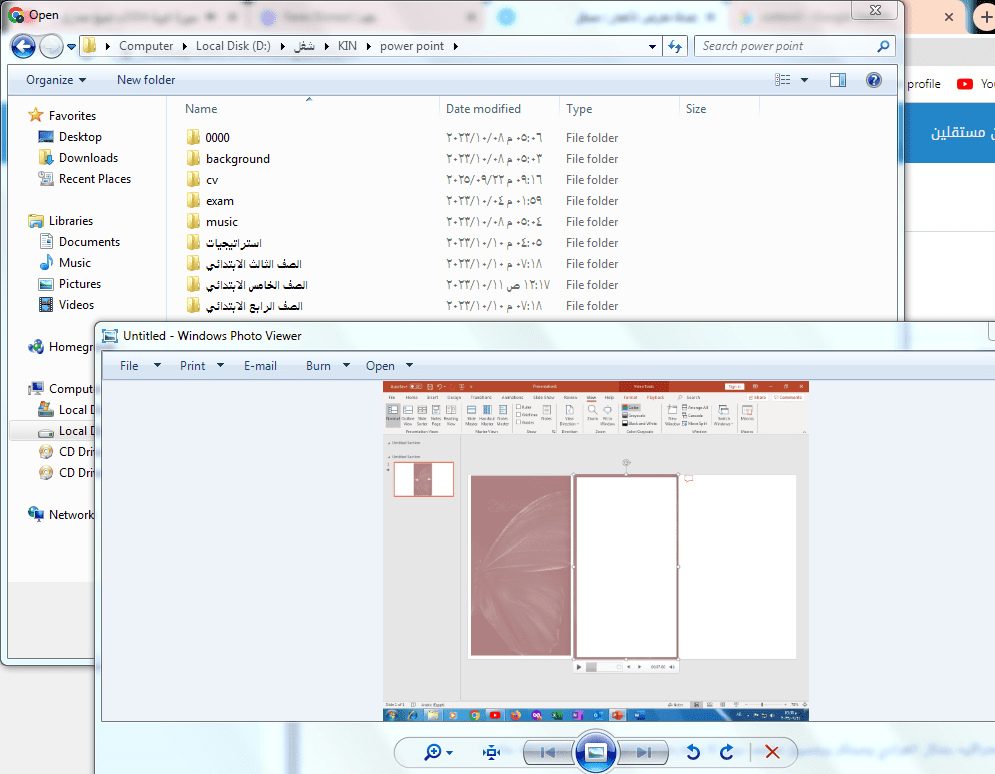
Task: Click the displayed PowerPoint screenshot image
Action: tap(596, 551)
